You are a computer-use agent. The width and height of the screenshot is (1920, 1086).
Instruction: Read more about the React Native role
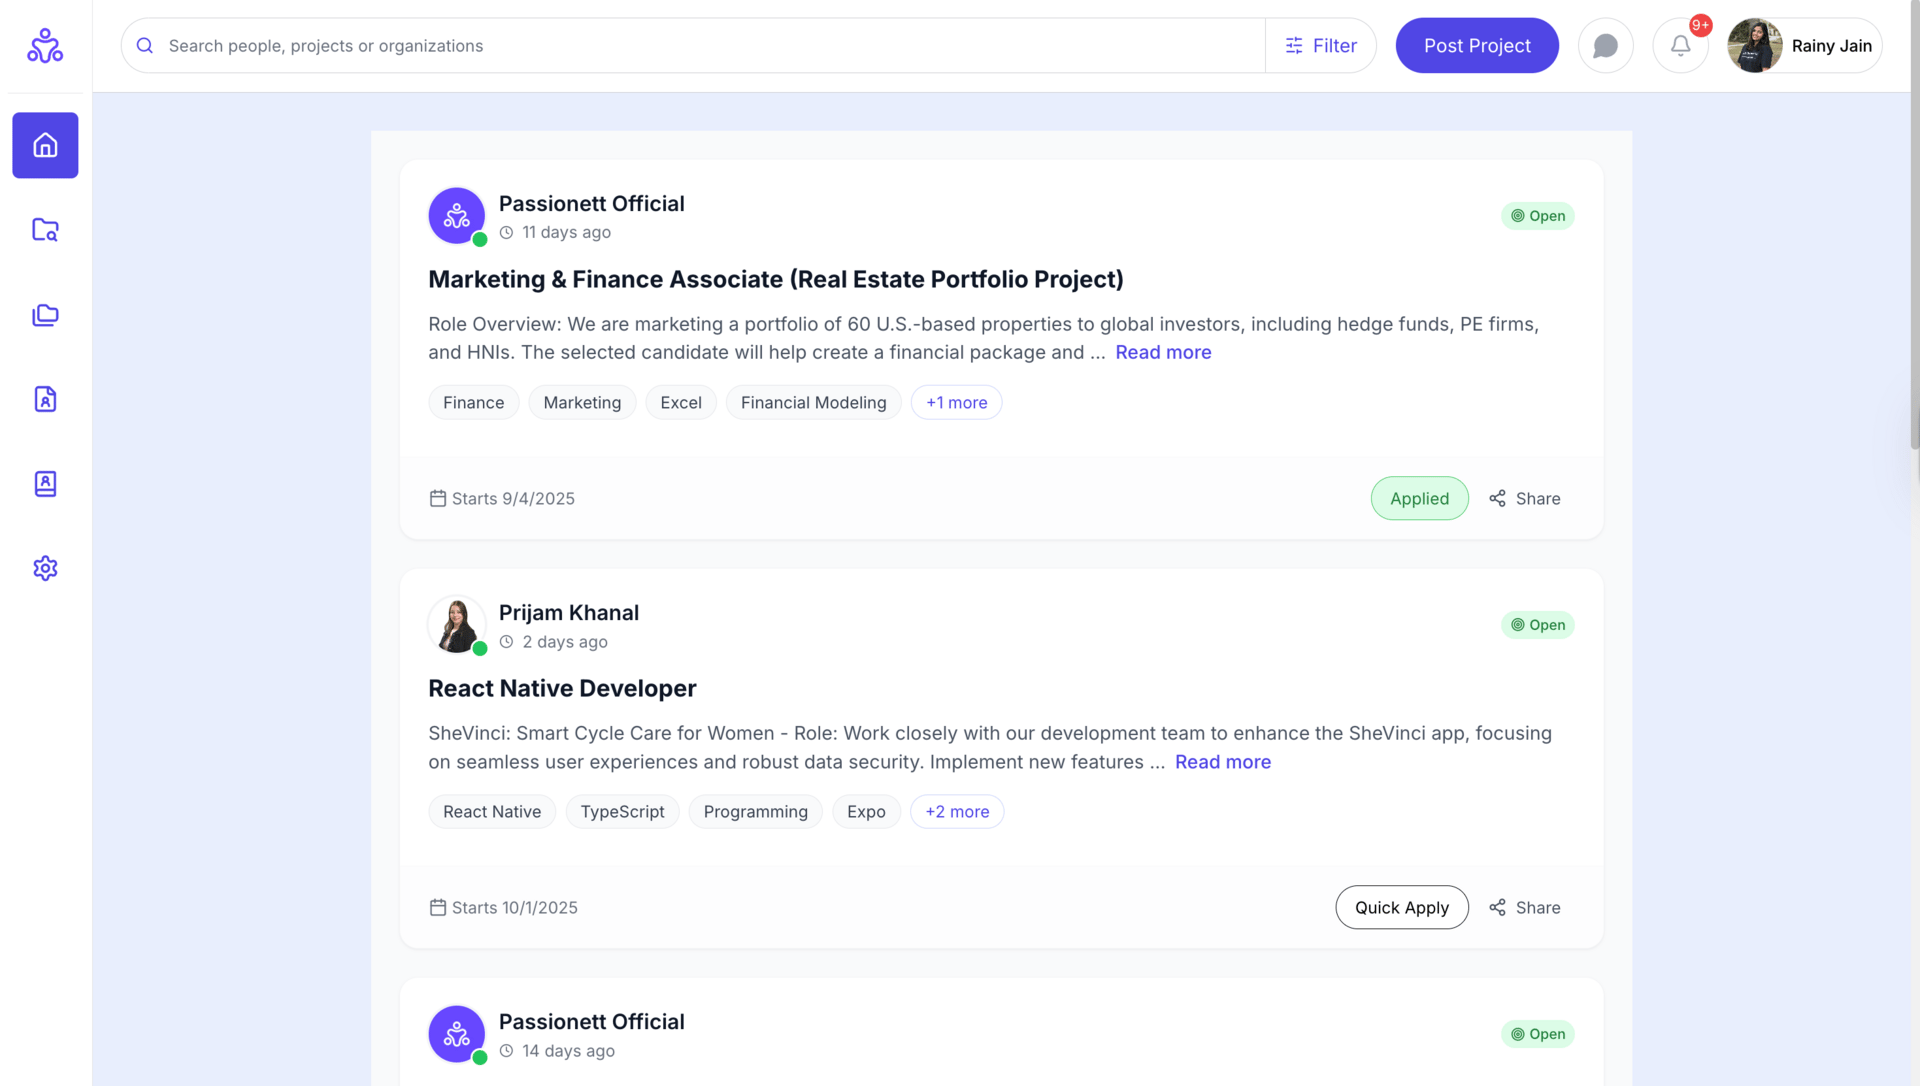1222,762
